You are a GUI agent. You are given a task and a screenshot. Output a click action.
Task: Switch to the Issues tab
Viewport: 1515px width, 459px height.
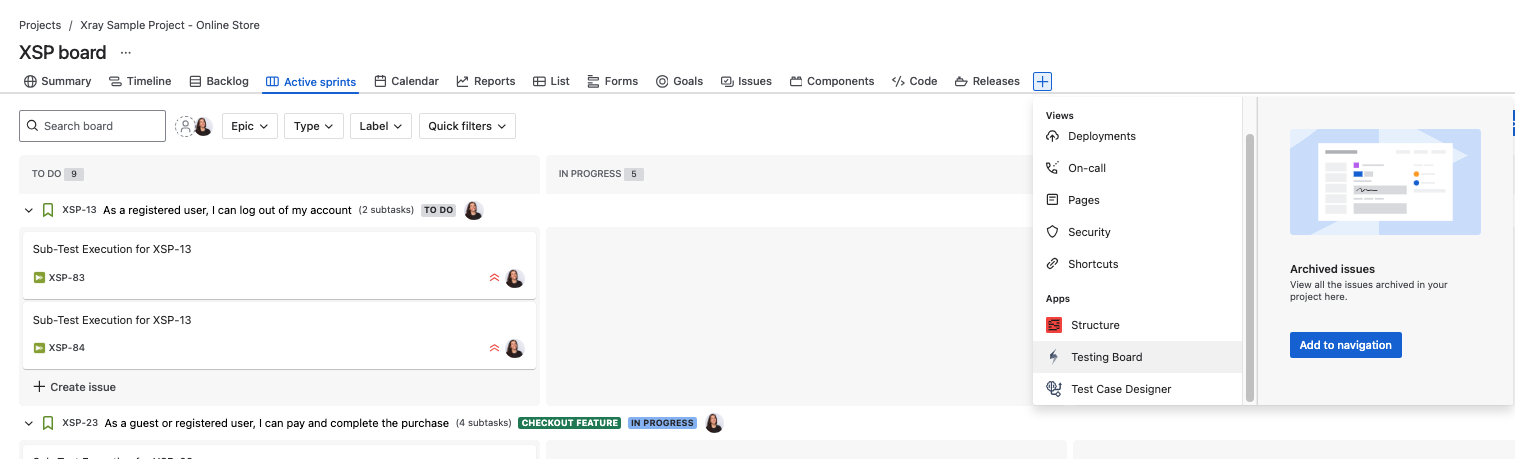(746, 81)
